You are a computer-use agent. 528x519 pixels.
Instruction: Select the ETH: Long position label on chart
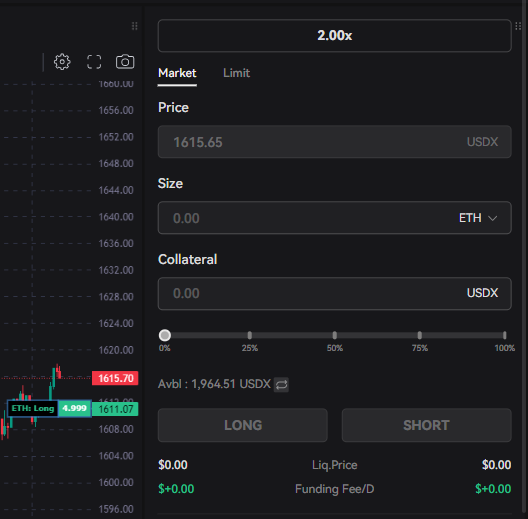tap(33, 409)
